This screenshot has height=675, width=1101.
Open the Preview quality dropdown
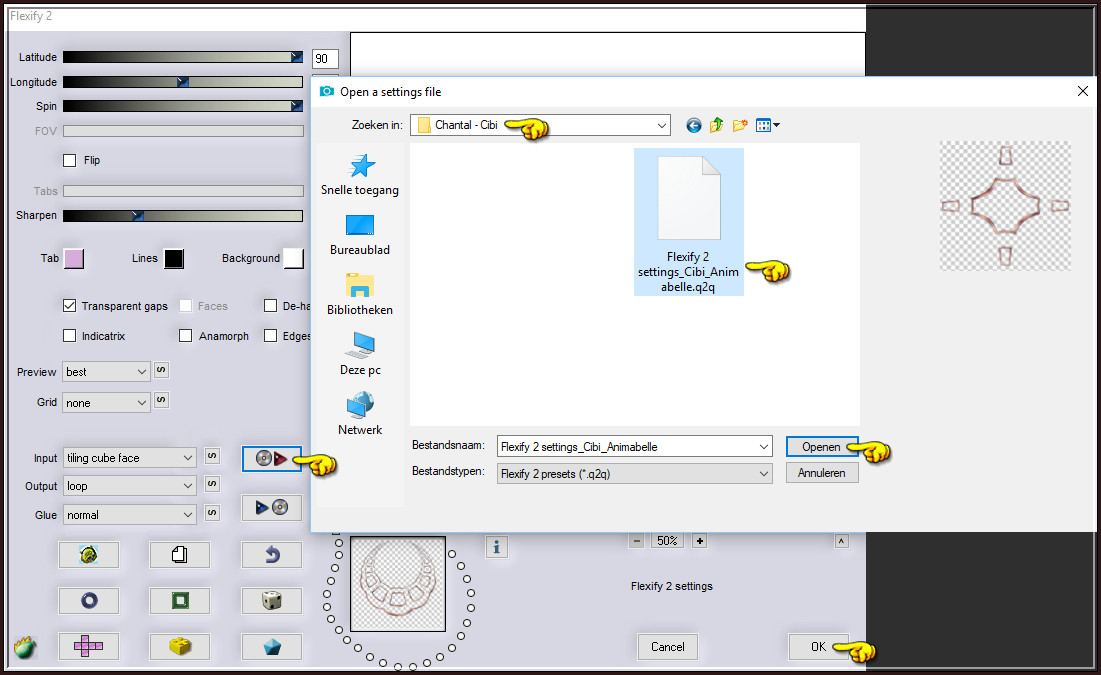coord(106,372)
